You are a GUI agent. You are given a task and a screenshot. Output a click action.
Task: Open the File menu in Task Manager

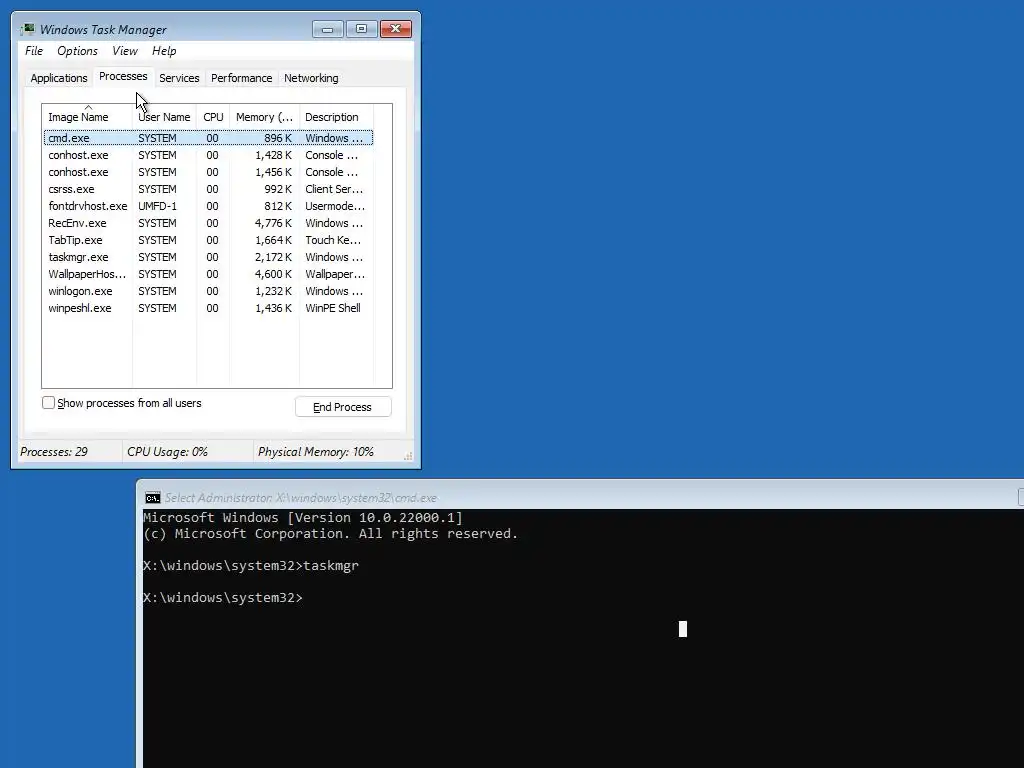tap(34, 51)
